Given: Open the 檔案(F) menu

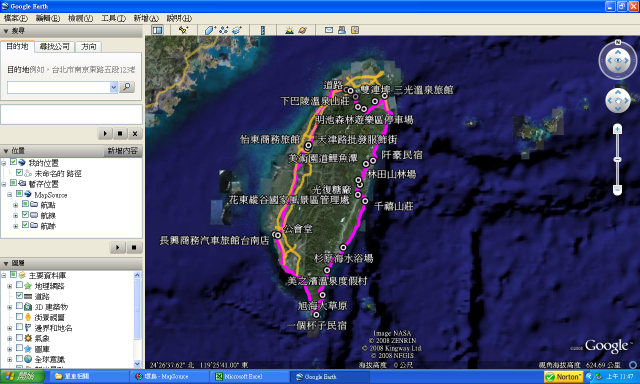Looking at the screenshot, I should pyautogui.click(x=16, y=18).
